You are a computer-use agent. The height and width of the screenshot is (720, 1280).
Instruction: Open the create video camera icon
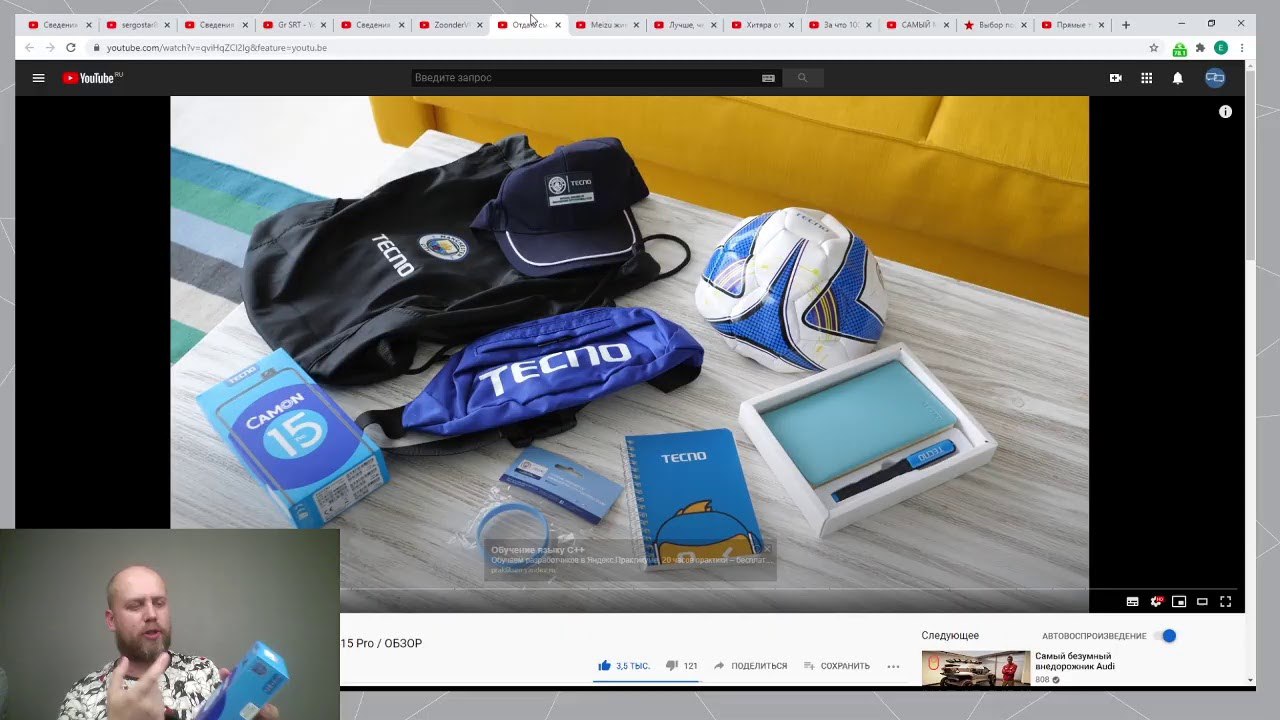(x=1116, y=78)
